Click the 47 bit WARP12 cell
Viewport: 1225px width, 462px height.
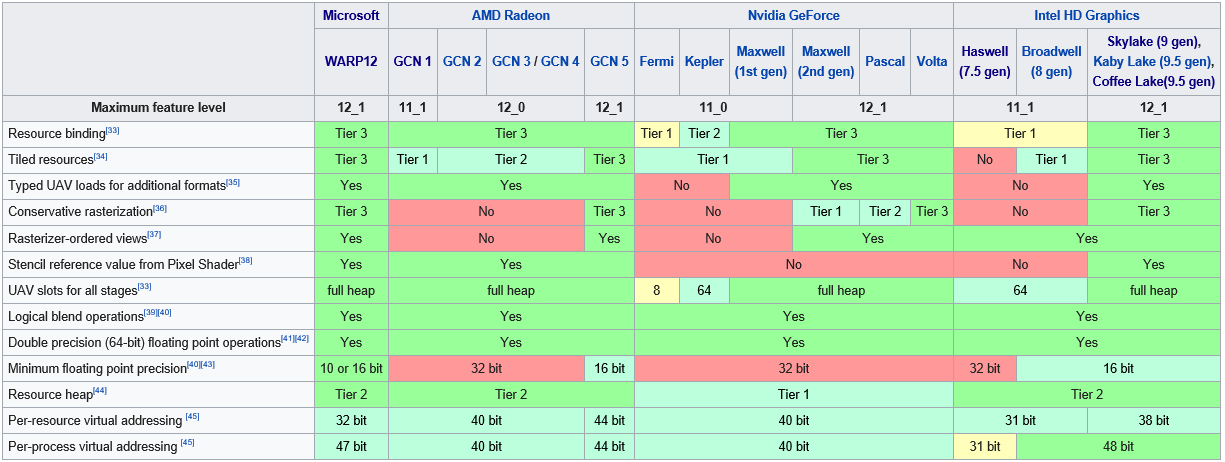pos(351,447)
